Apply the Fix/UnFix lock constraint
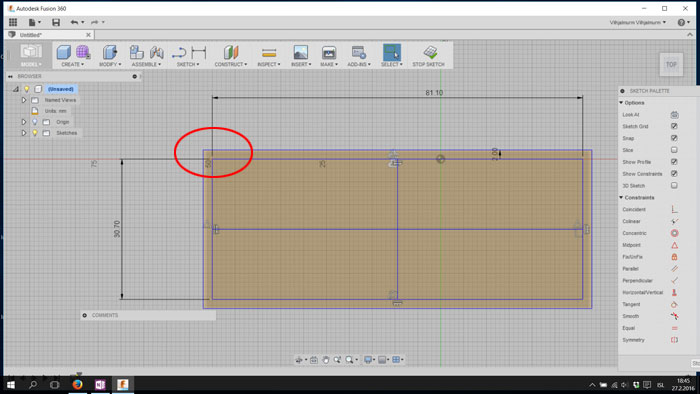 coord(675,257)
